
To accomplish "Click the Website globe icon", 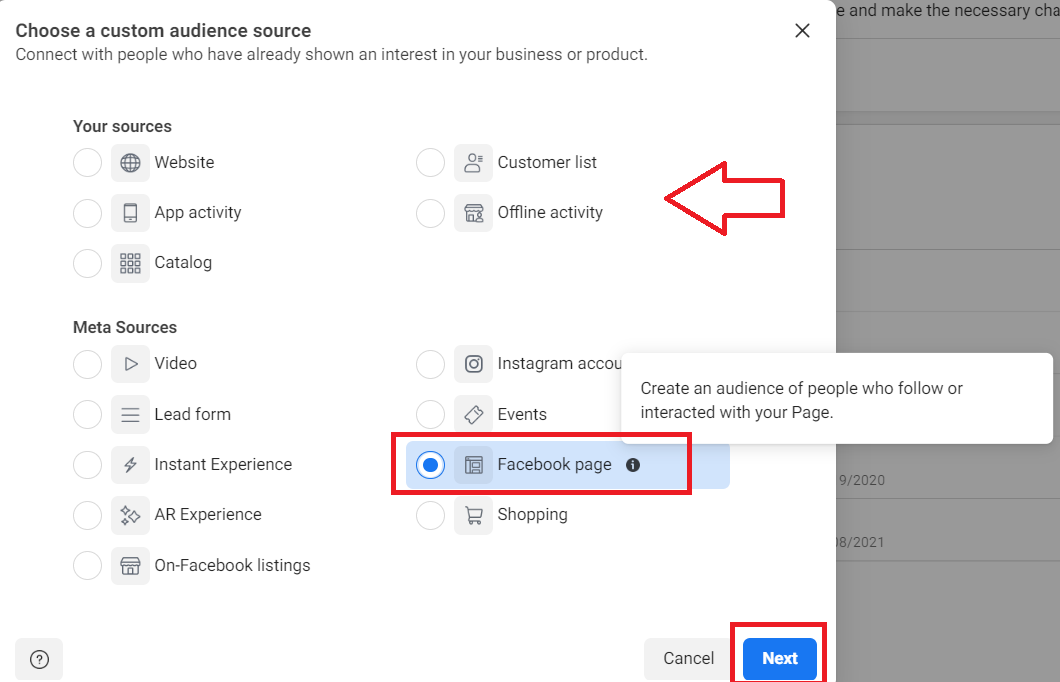I will pyautogui.click(x=130, y=163).
